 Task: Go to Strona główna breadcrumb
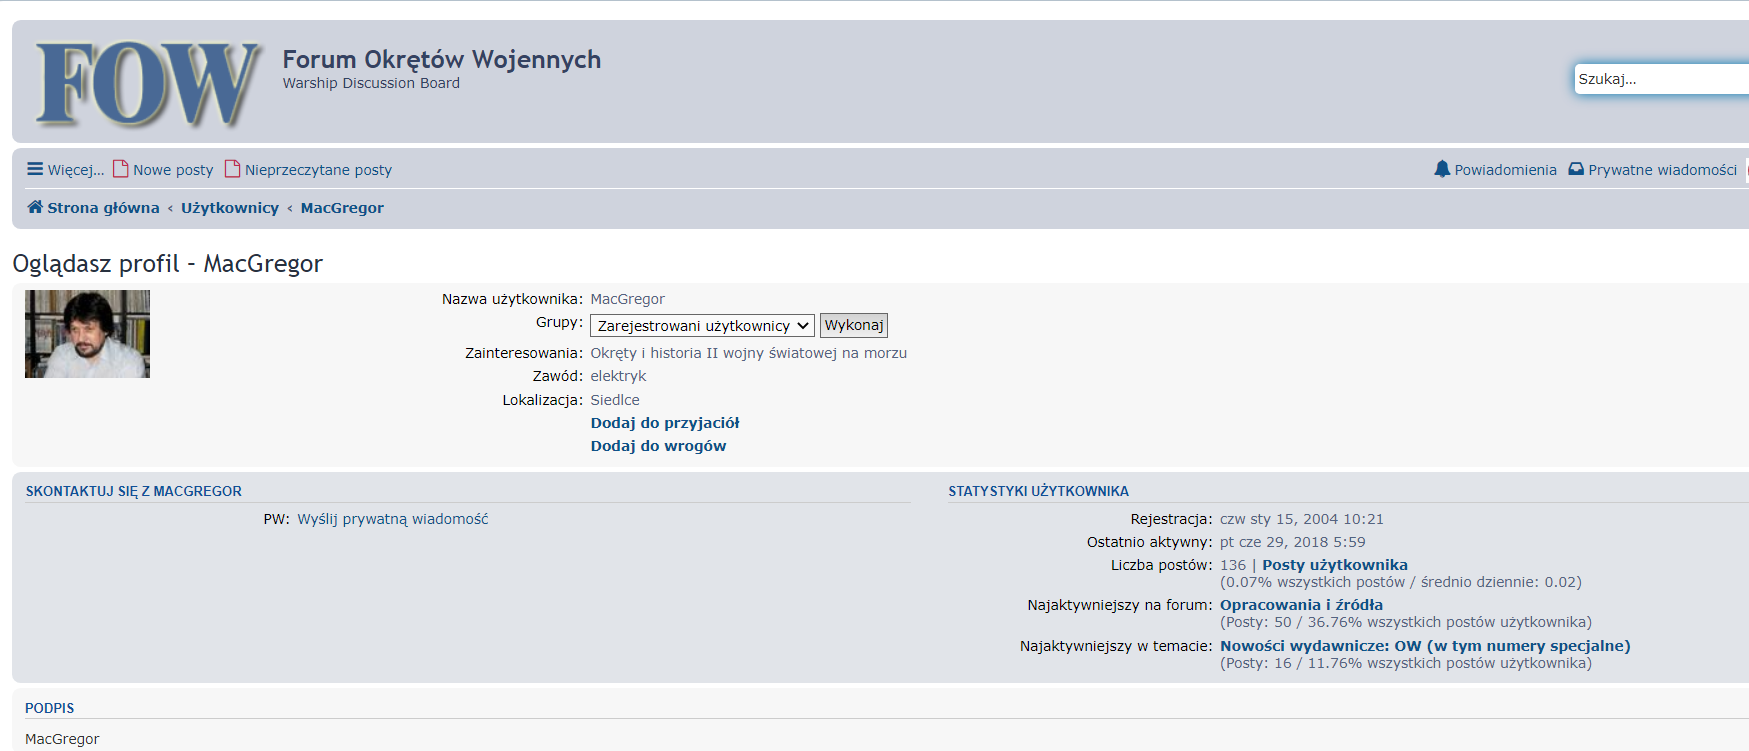tap(103, 208)
